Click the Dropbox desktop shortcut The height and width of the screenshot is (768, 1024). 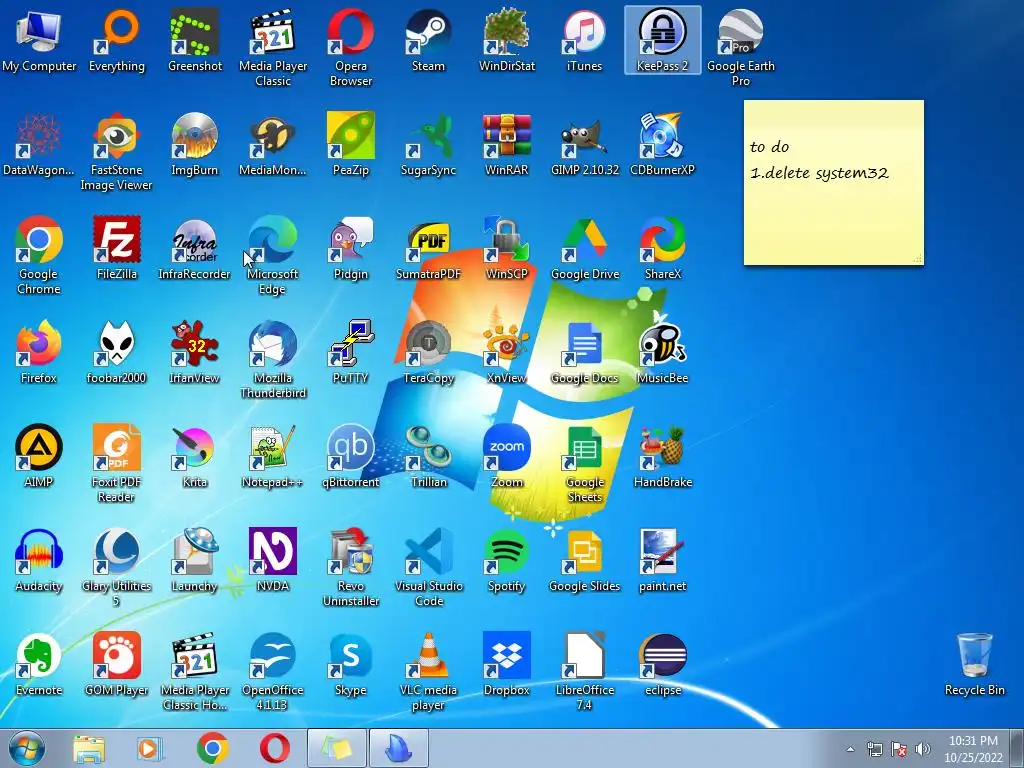point(507,664)
